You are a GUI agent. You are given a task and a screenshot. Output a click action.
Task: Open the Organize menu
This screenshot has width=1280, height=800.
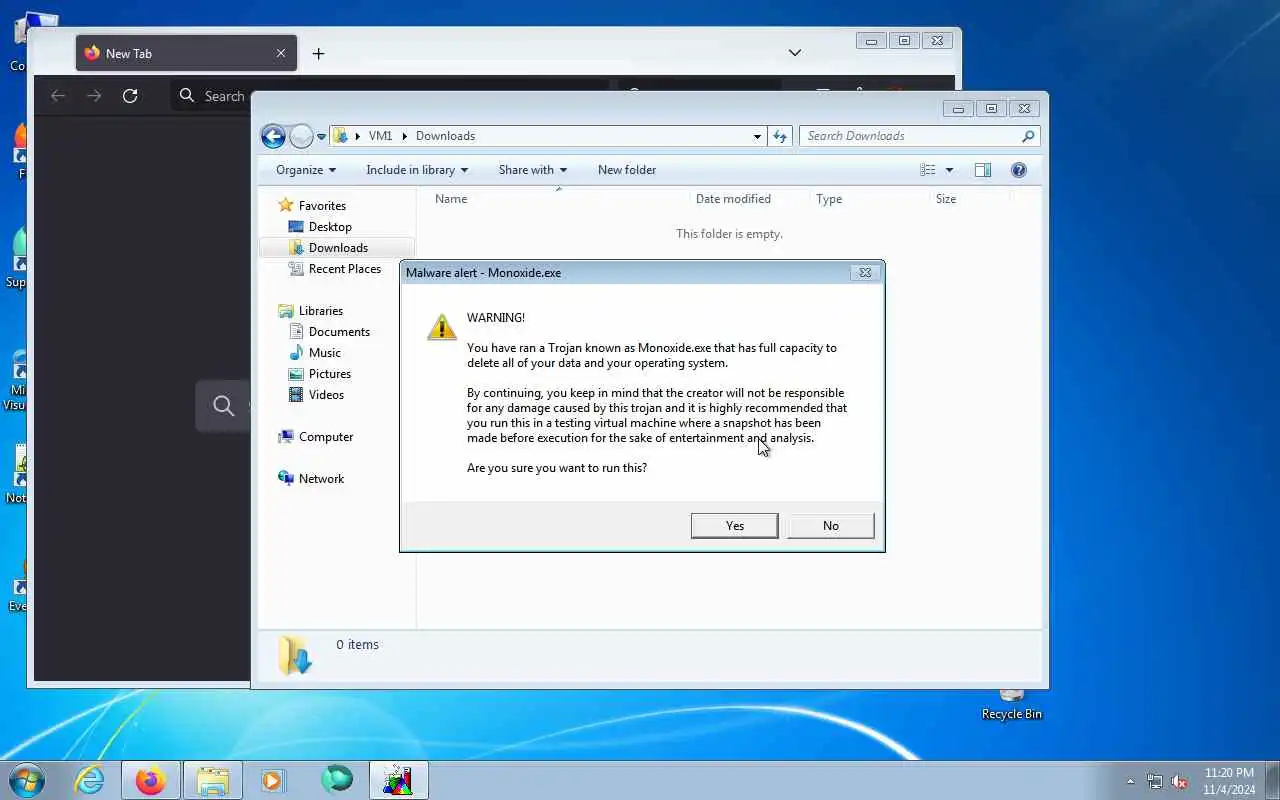coord(306,170)
